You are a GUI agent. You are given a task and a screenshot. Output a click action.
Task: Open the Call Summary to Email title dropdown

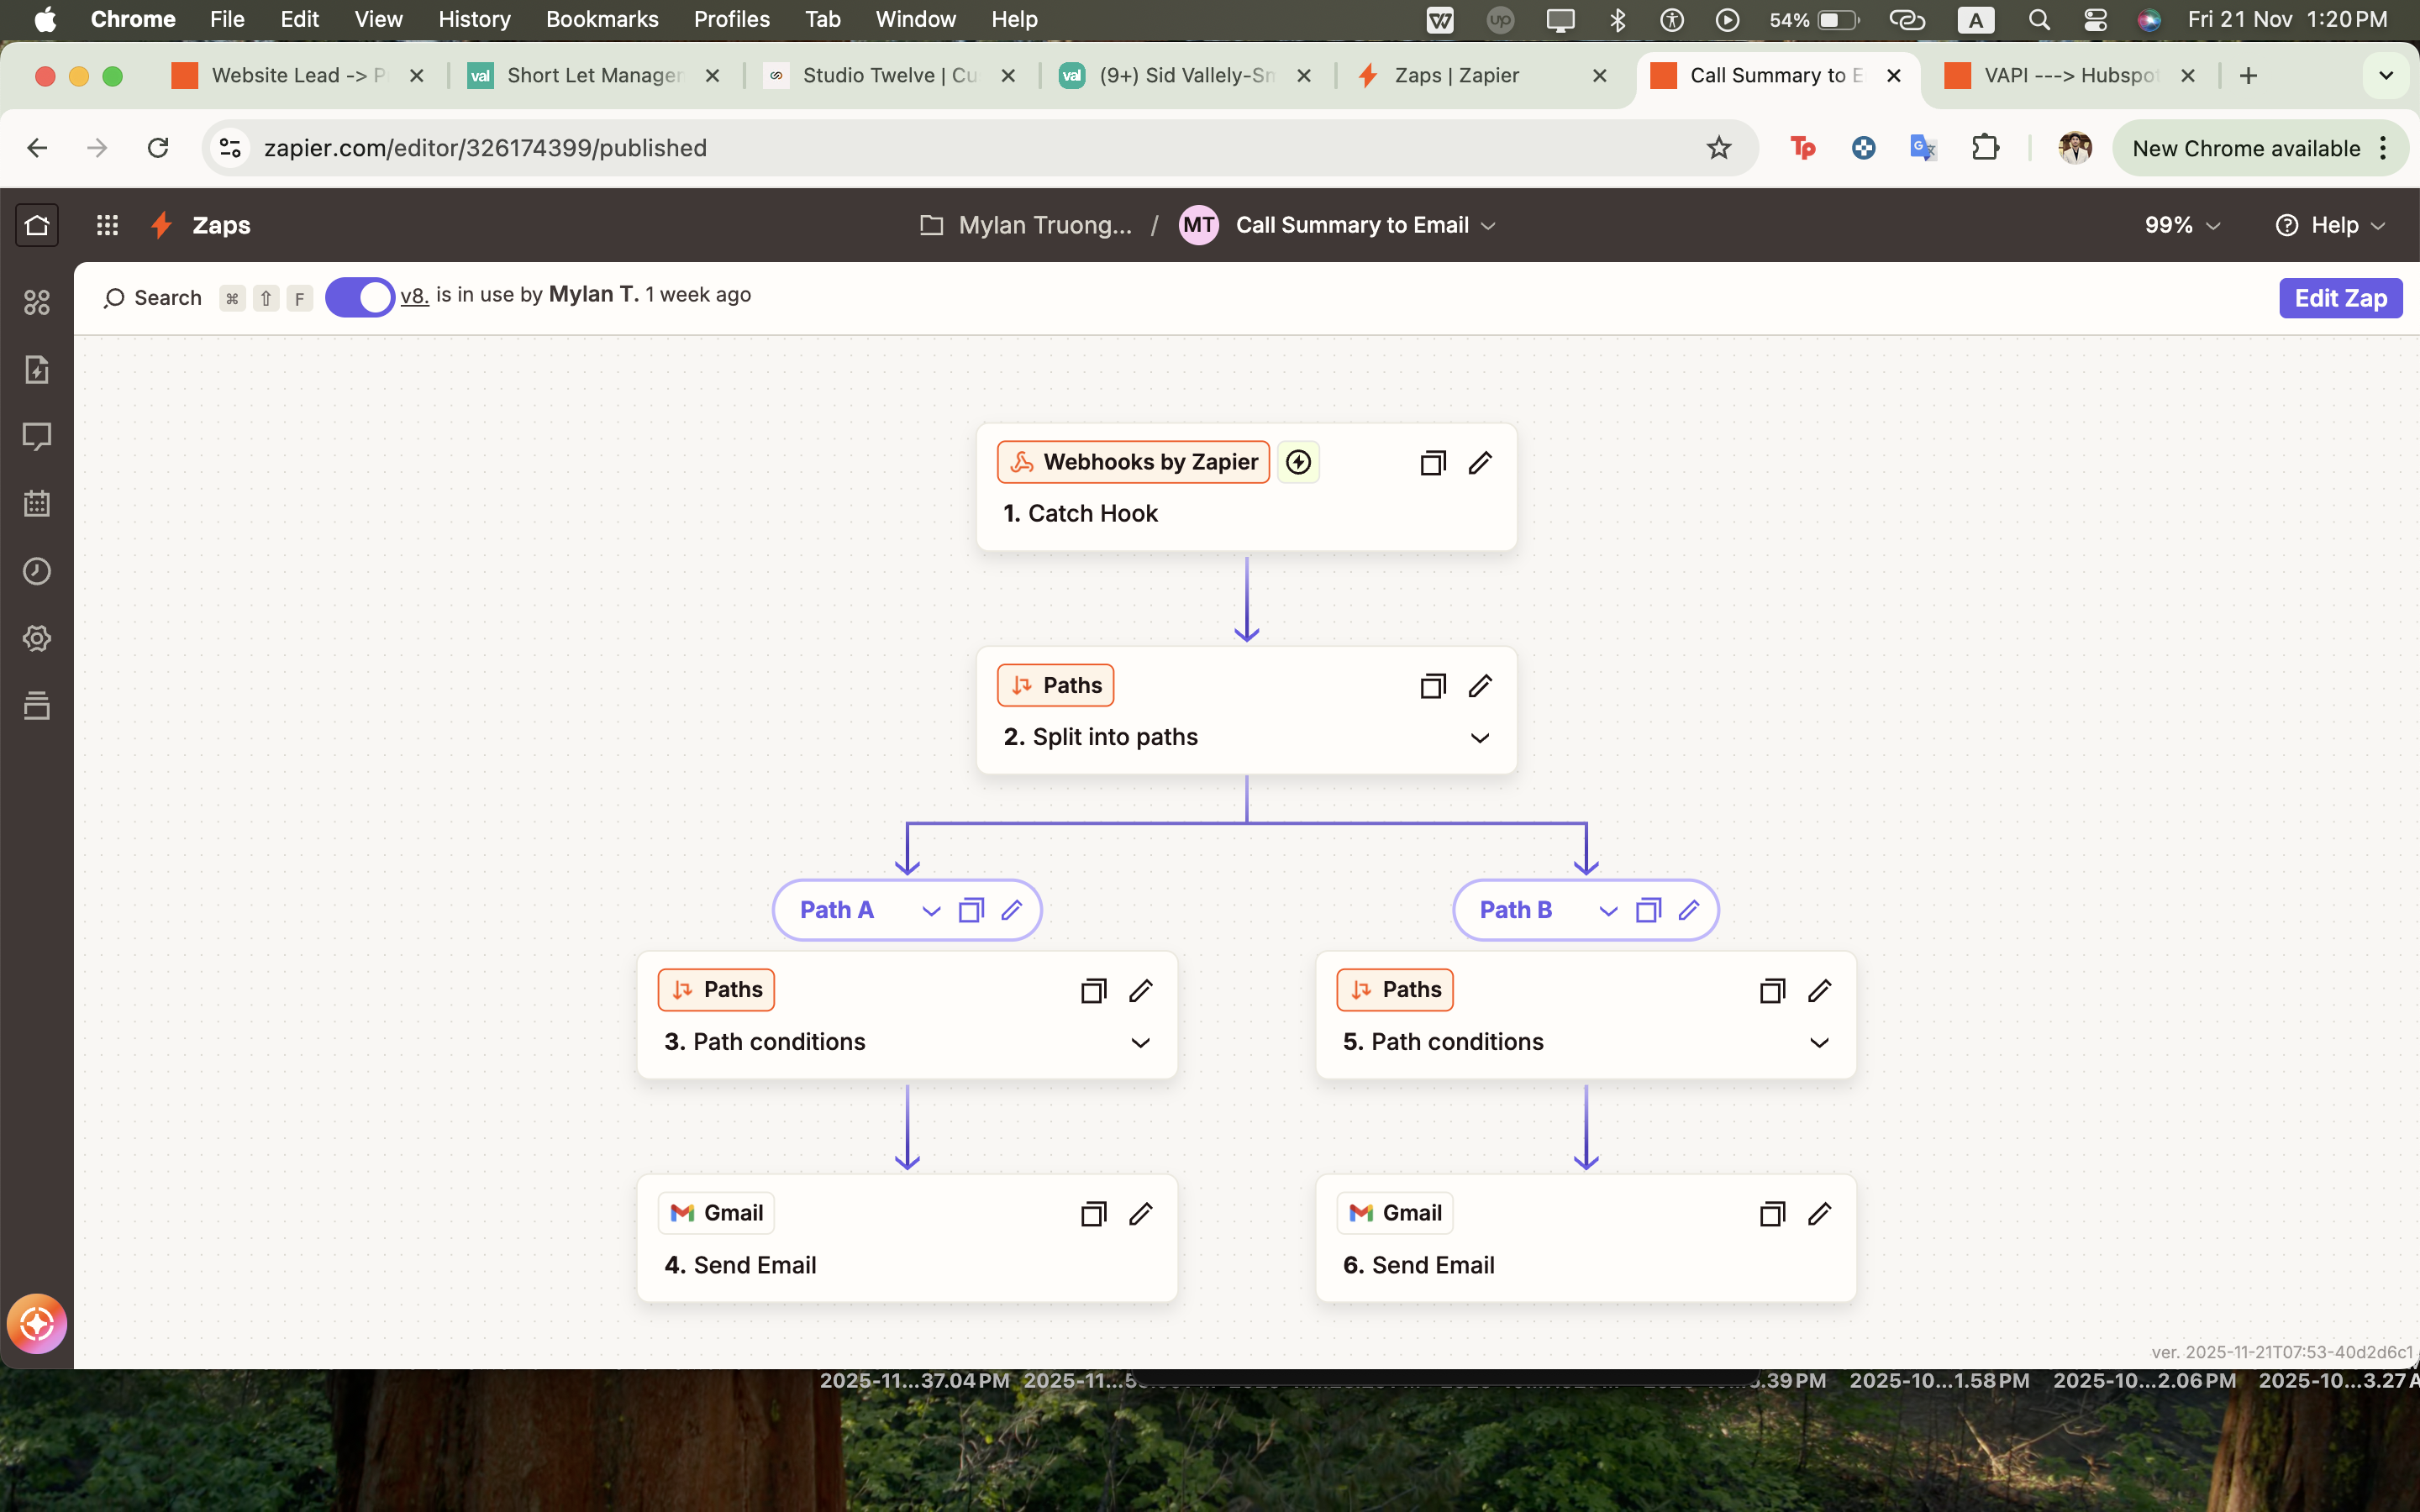1488,224
